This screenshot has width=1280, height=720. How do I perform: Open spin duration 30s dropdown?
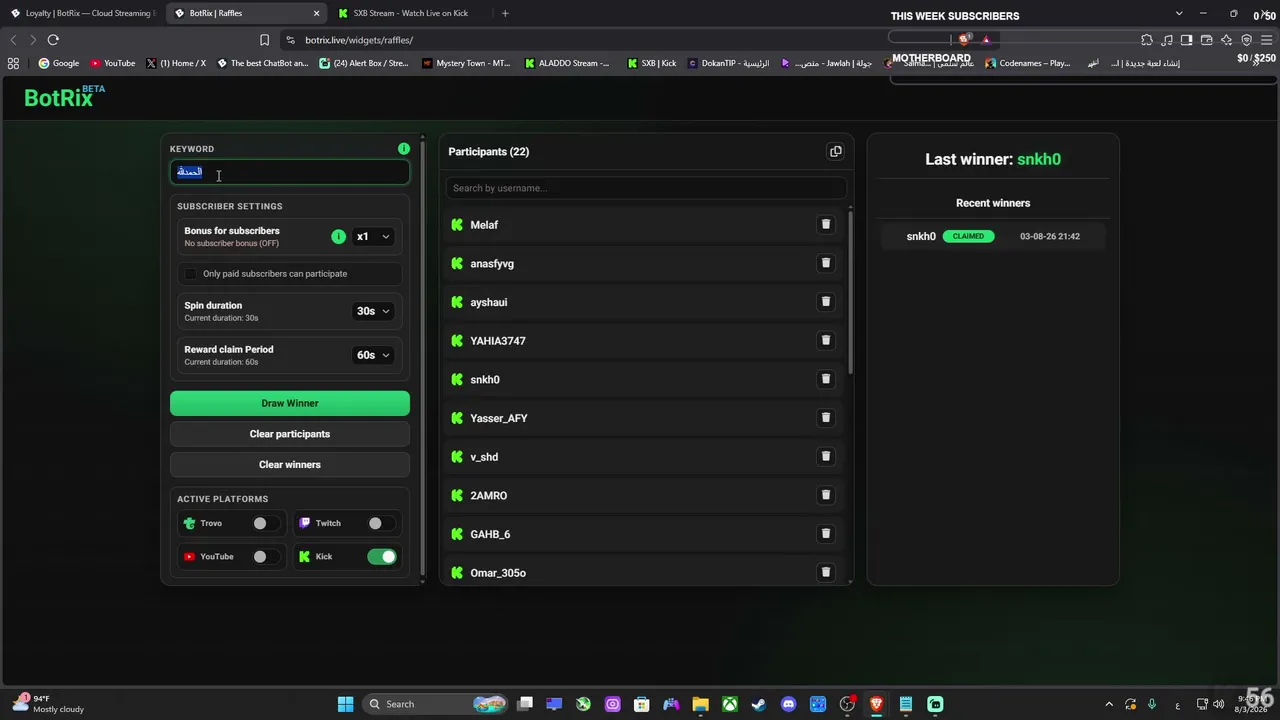coord(373,311)
